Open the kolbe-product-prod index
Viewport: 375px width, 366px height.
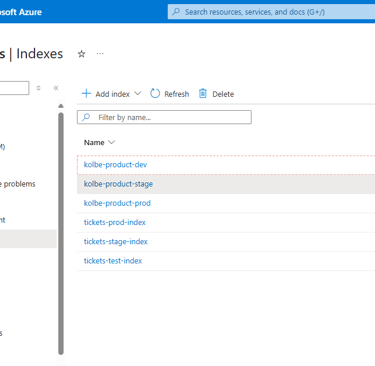[117, 203]
